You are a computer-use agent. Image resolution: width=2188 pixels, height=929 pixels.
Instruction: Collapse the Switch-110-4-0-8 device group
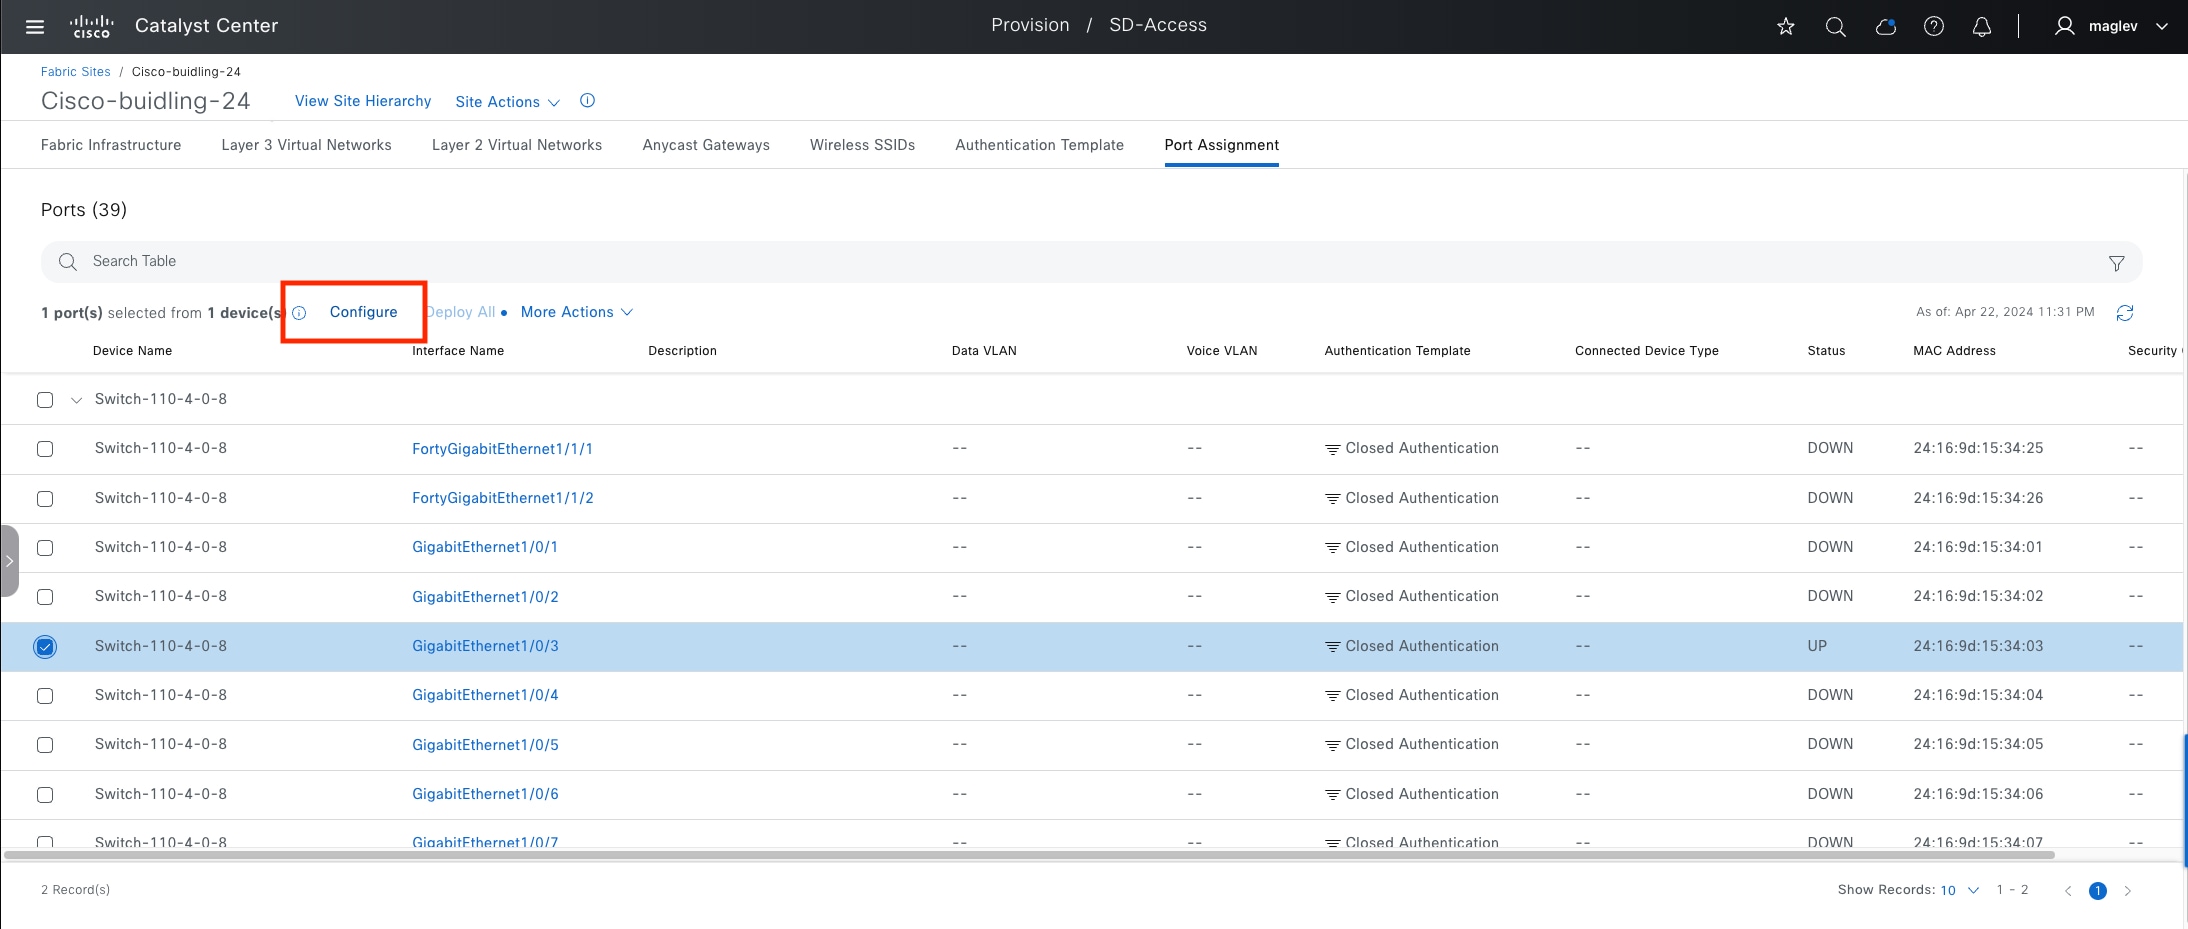pyautogui.click(x=76, y=400)
